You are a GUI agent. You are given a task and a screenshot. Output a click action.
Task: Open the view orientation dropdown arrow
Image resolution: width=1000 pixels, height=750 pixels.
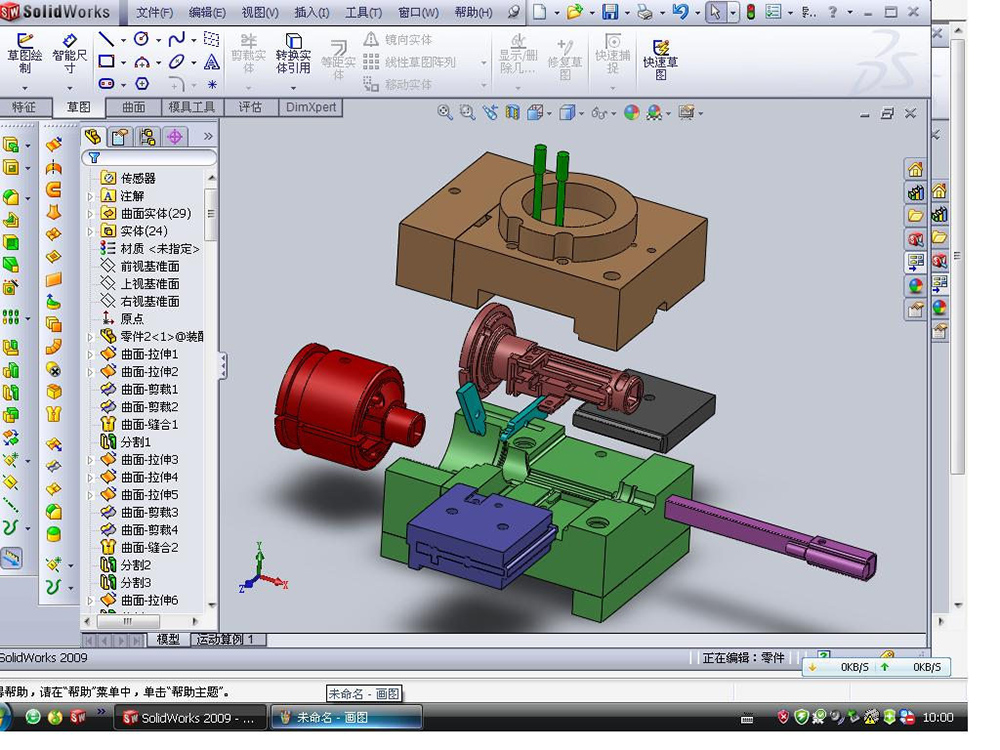click(x=548, y=114)
